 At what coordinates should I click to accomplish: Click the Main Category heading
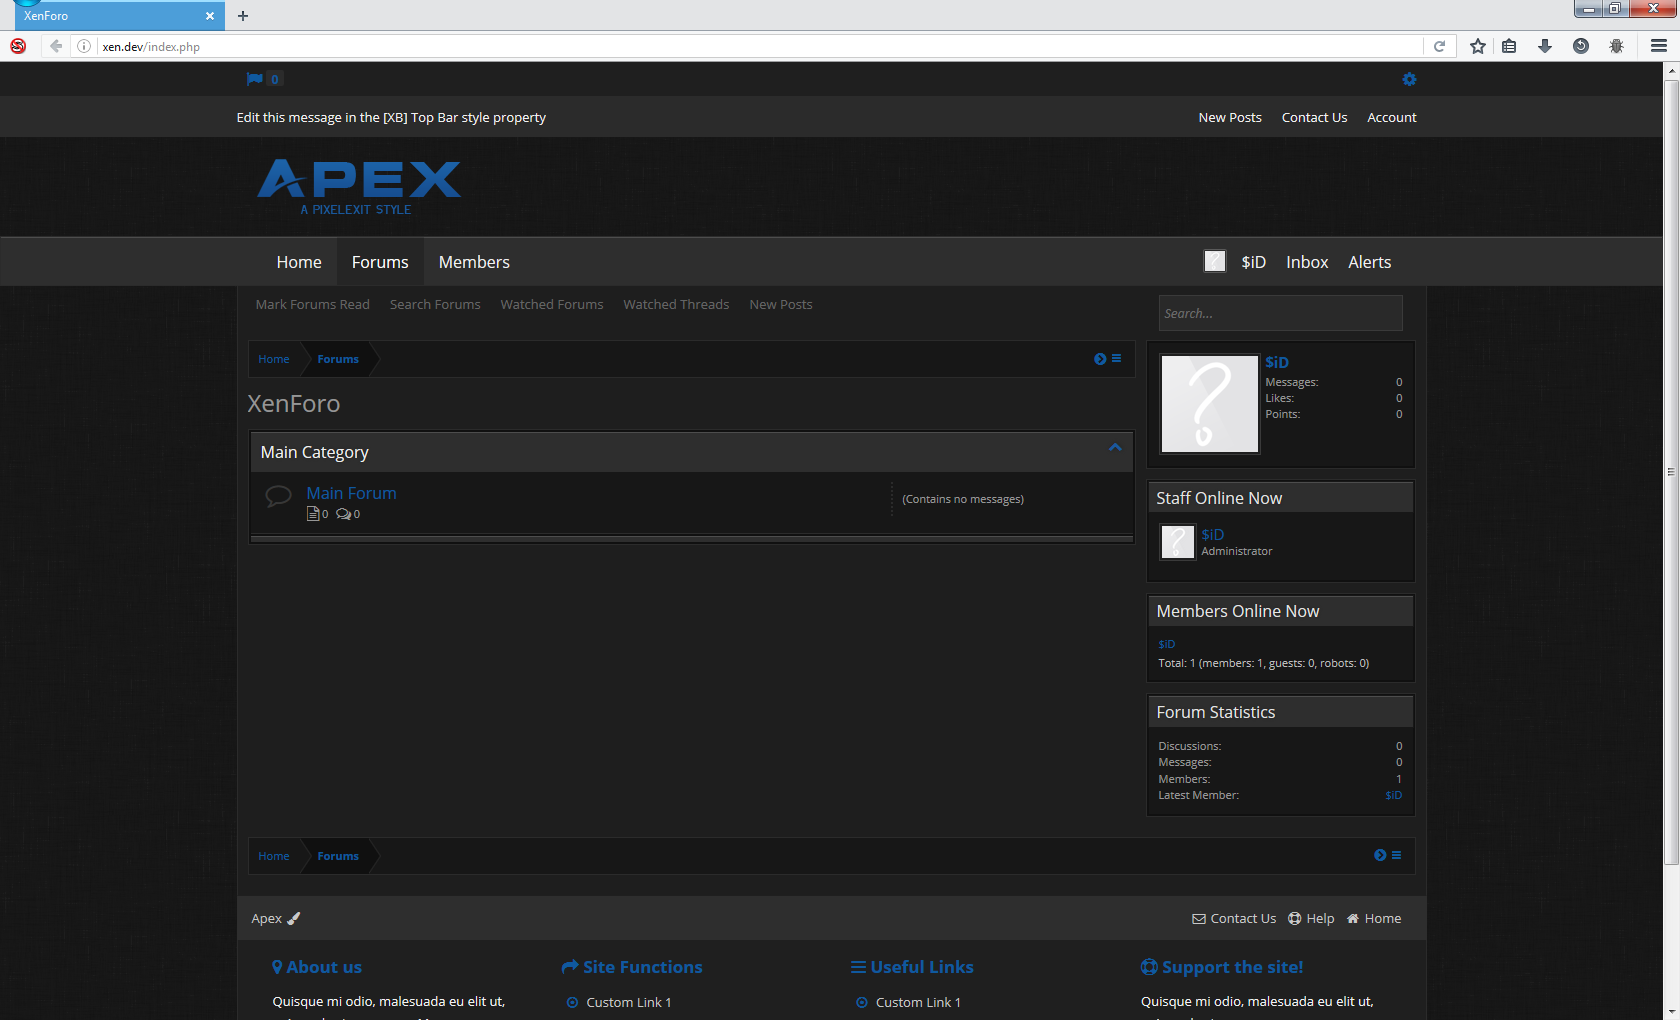315,452
